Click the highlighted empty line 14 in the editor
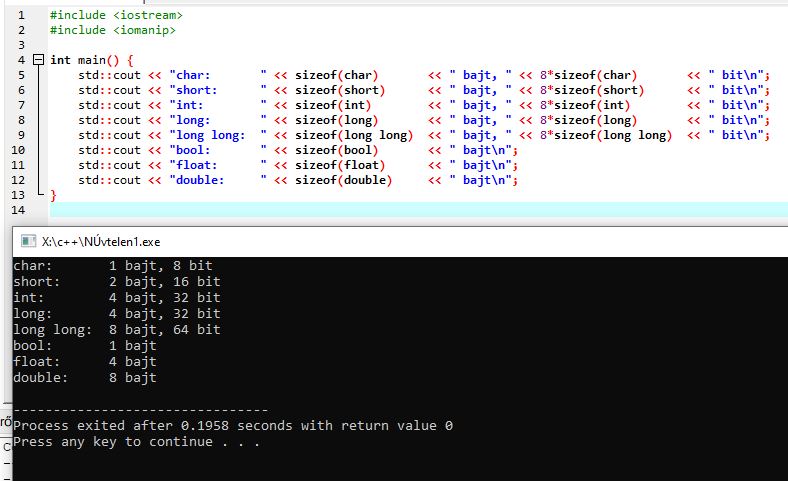788x481 pixels. coord(419,210)
